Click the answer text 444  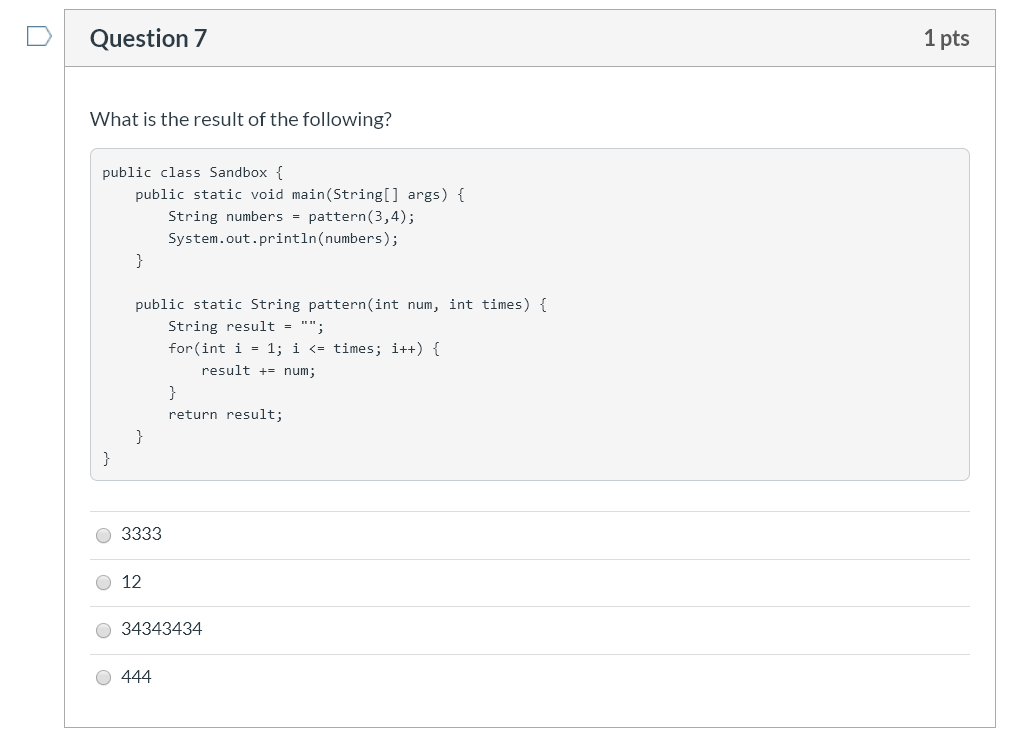136,677
